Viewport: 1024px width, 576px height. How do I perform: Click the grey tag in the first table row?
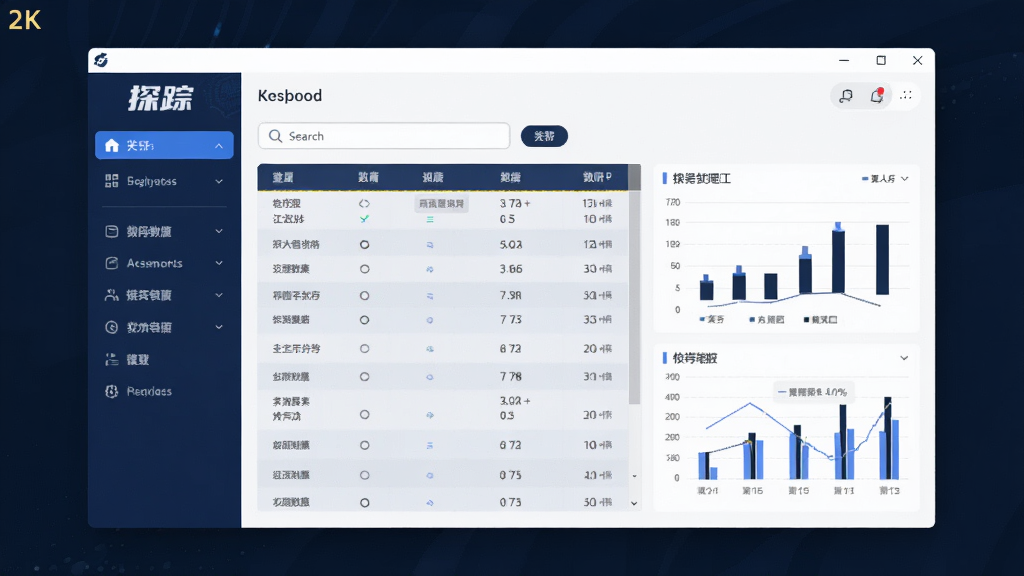[441, 204]
